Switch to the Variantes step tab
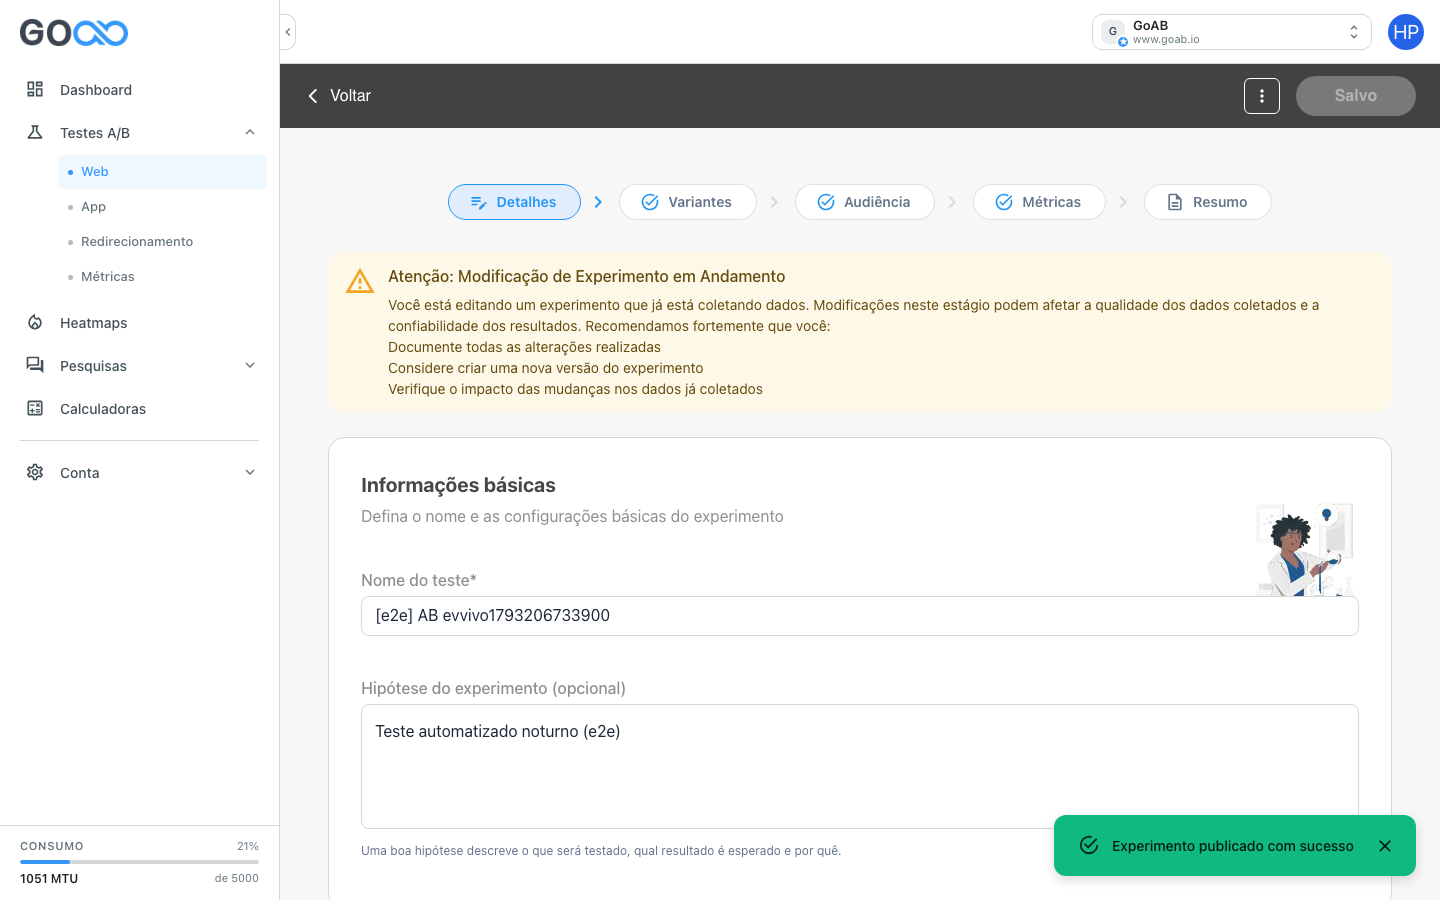The image size is (1440, 900). [x=687, y=202]
